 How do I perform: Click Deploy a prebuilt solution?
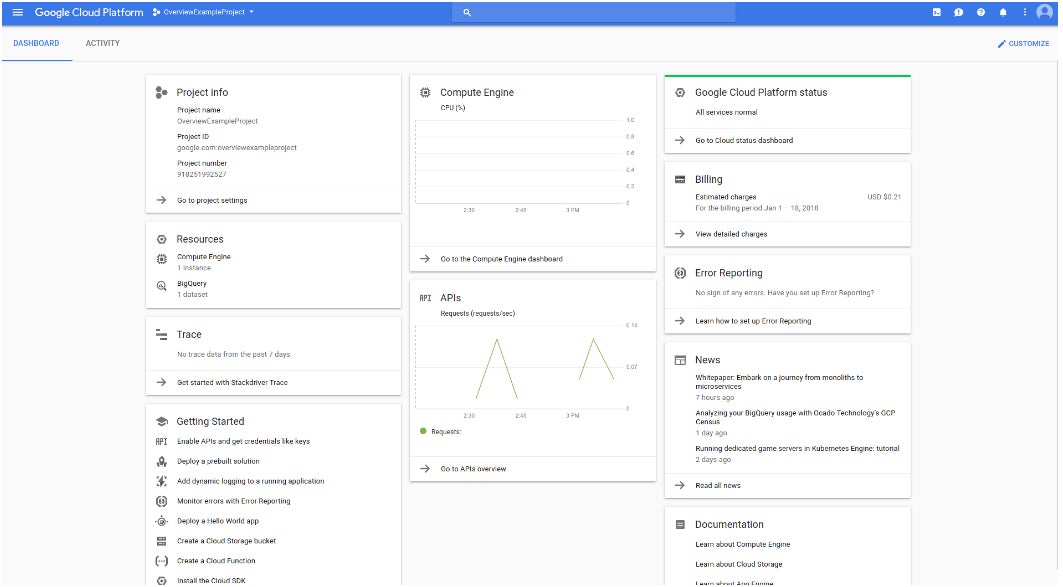[x=218, y=462]
